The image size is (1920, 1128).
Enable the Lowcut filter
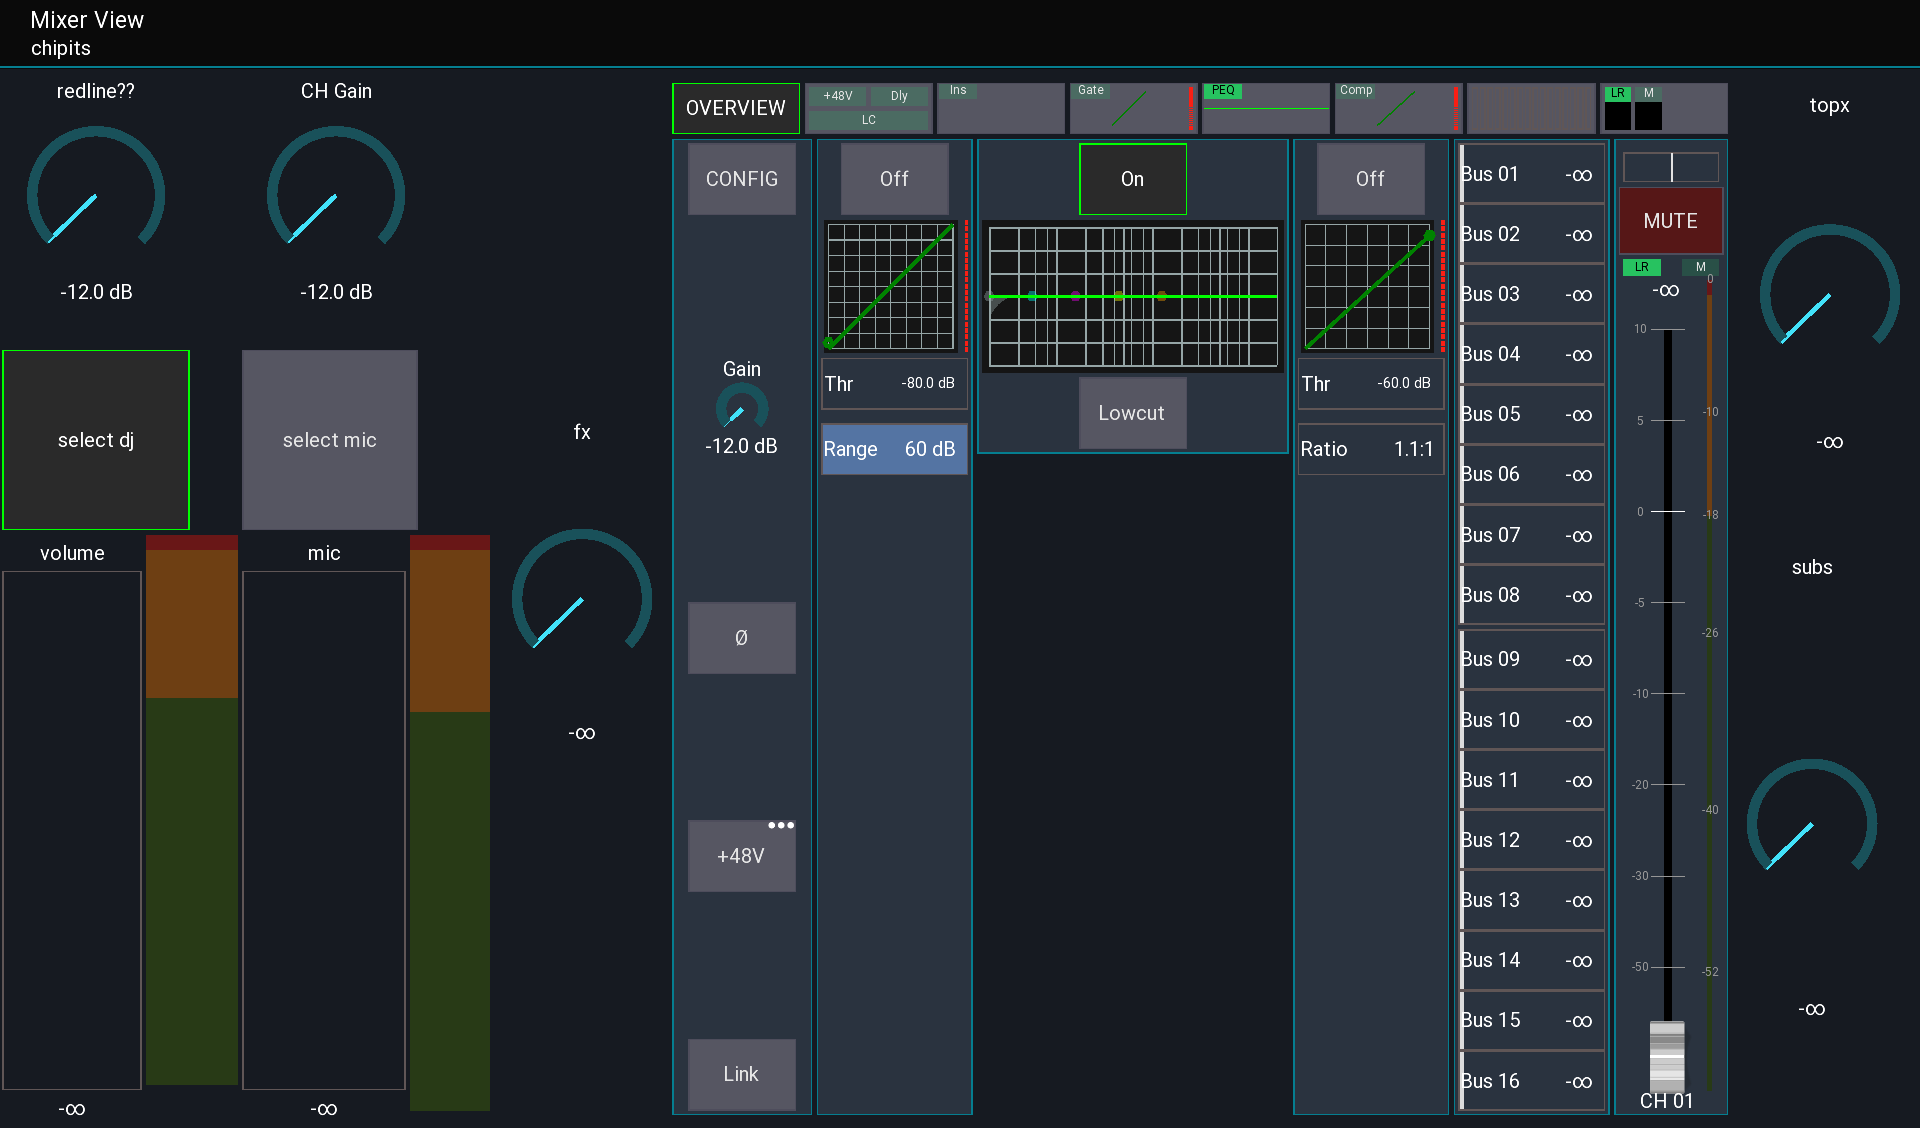click(1131, 413)
